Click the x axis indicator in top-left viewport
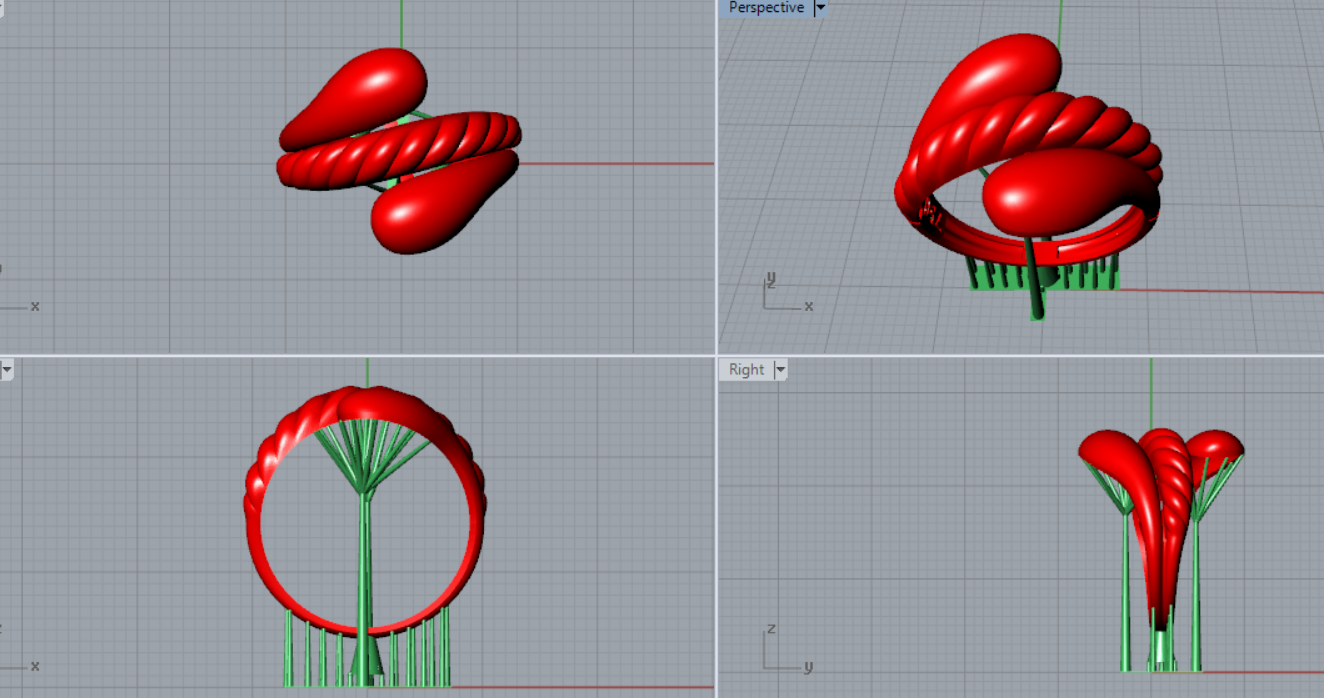This screenshot has height=698, width=1324. (34, 306)
